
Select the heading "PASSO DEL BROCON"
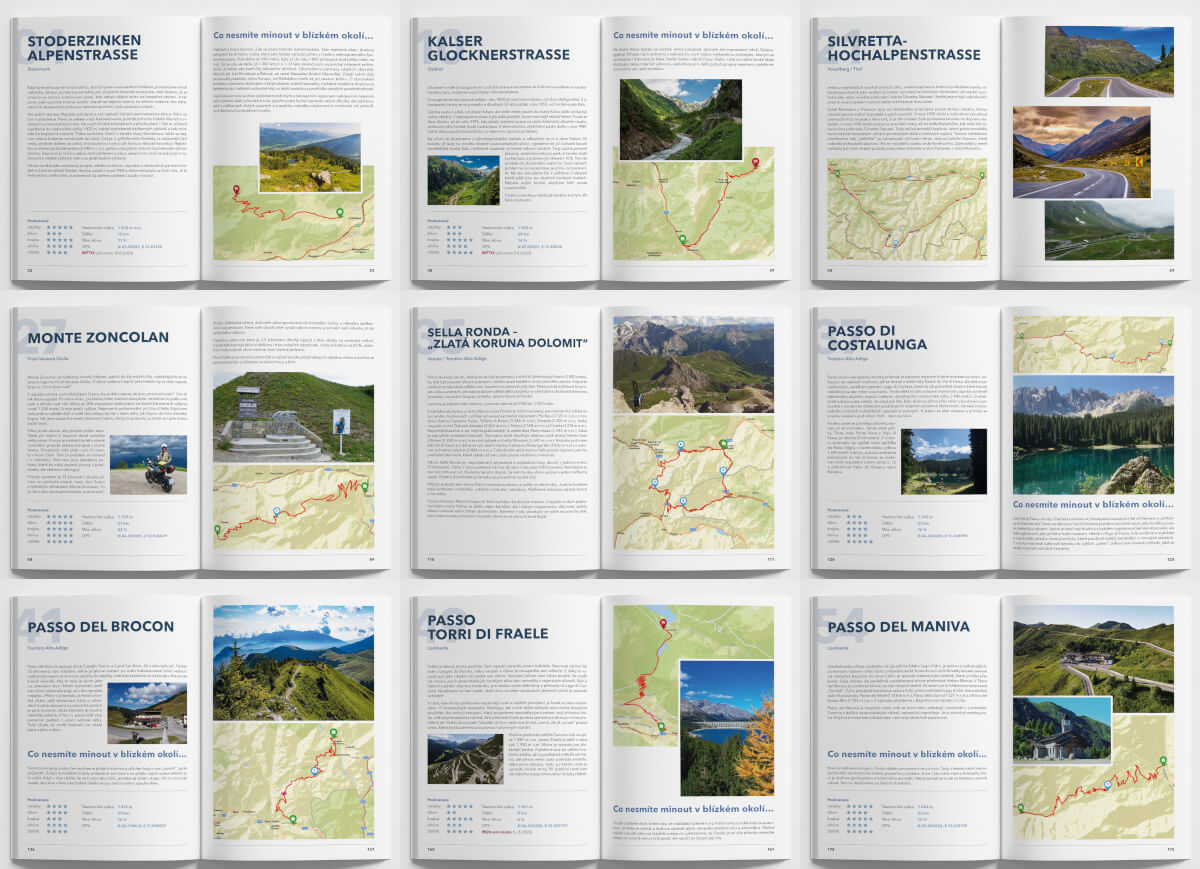tap(100, 627)
